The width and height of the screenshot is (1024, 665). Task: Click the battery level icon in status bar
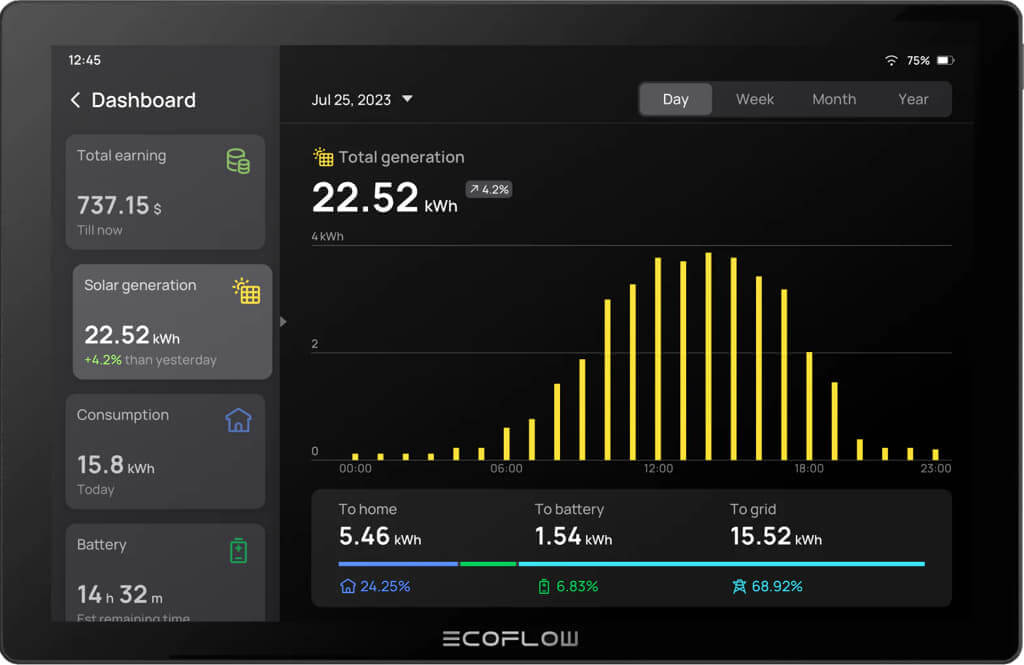click(945, 61)
